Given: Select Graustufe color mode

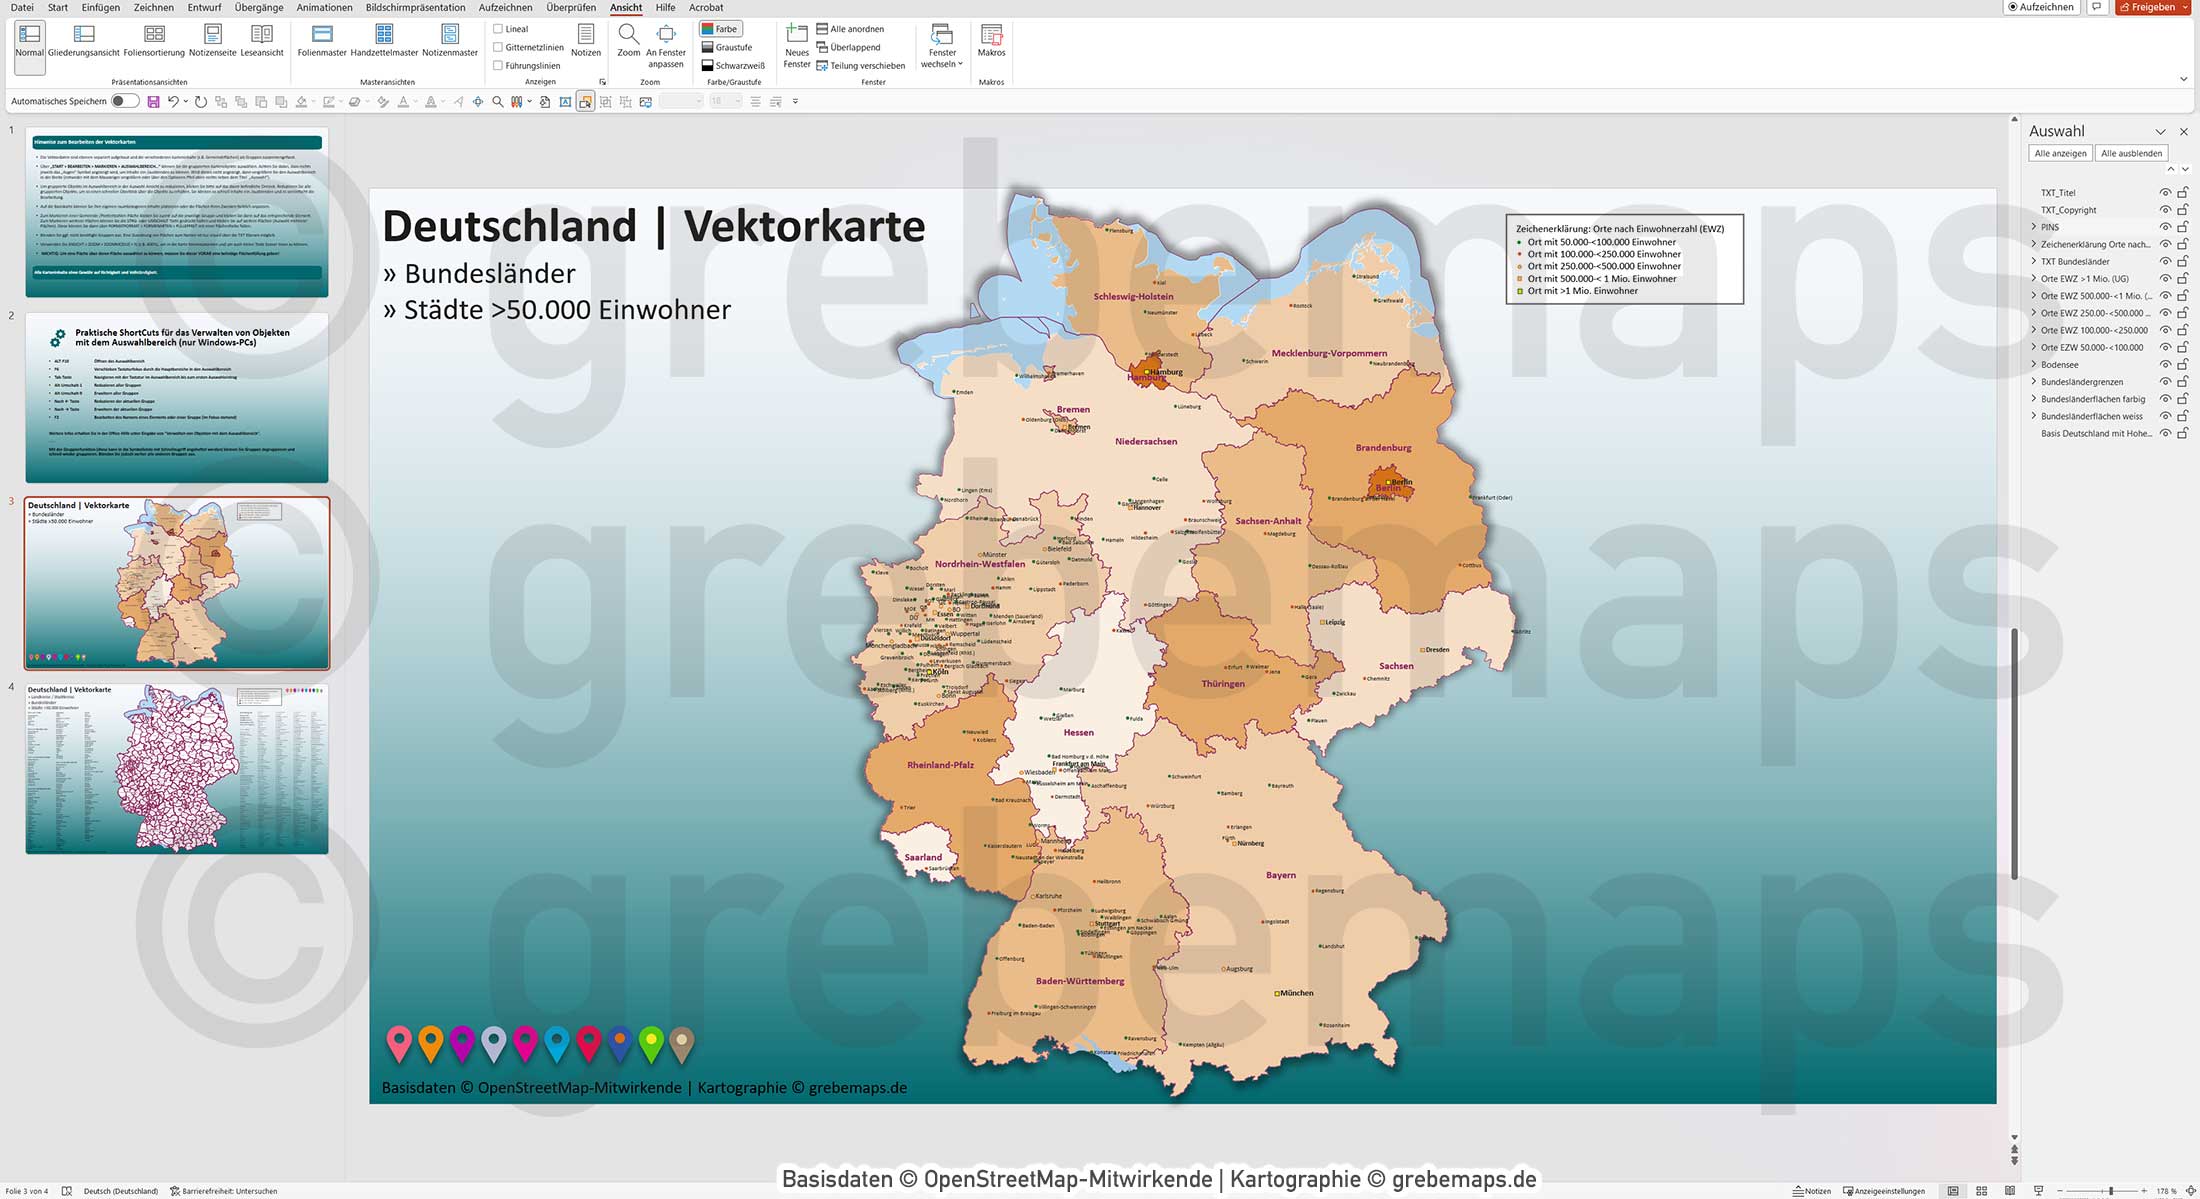Looking at the screenshot, I should (729, 47).
